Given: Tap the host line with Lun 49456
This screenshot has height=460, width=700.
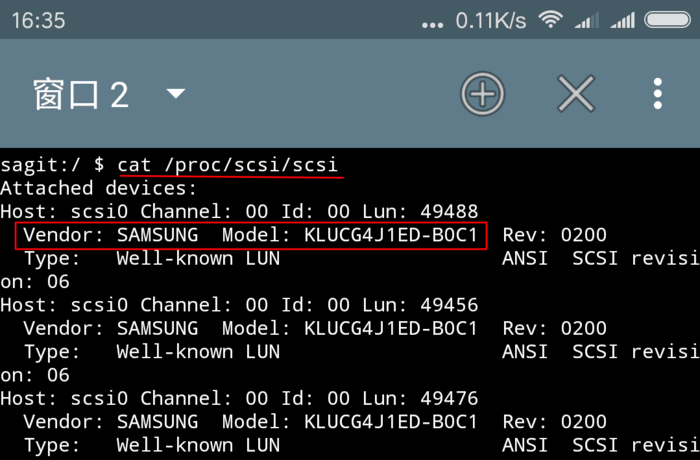Looking at the screenshot, I should (239, 304).
